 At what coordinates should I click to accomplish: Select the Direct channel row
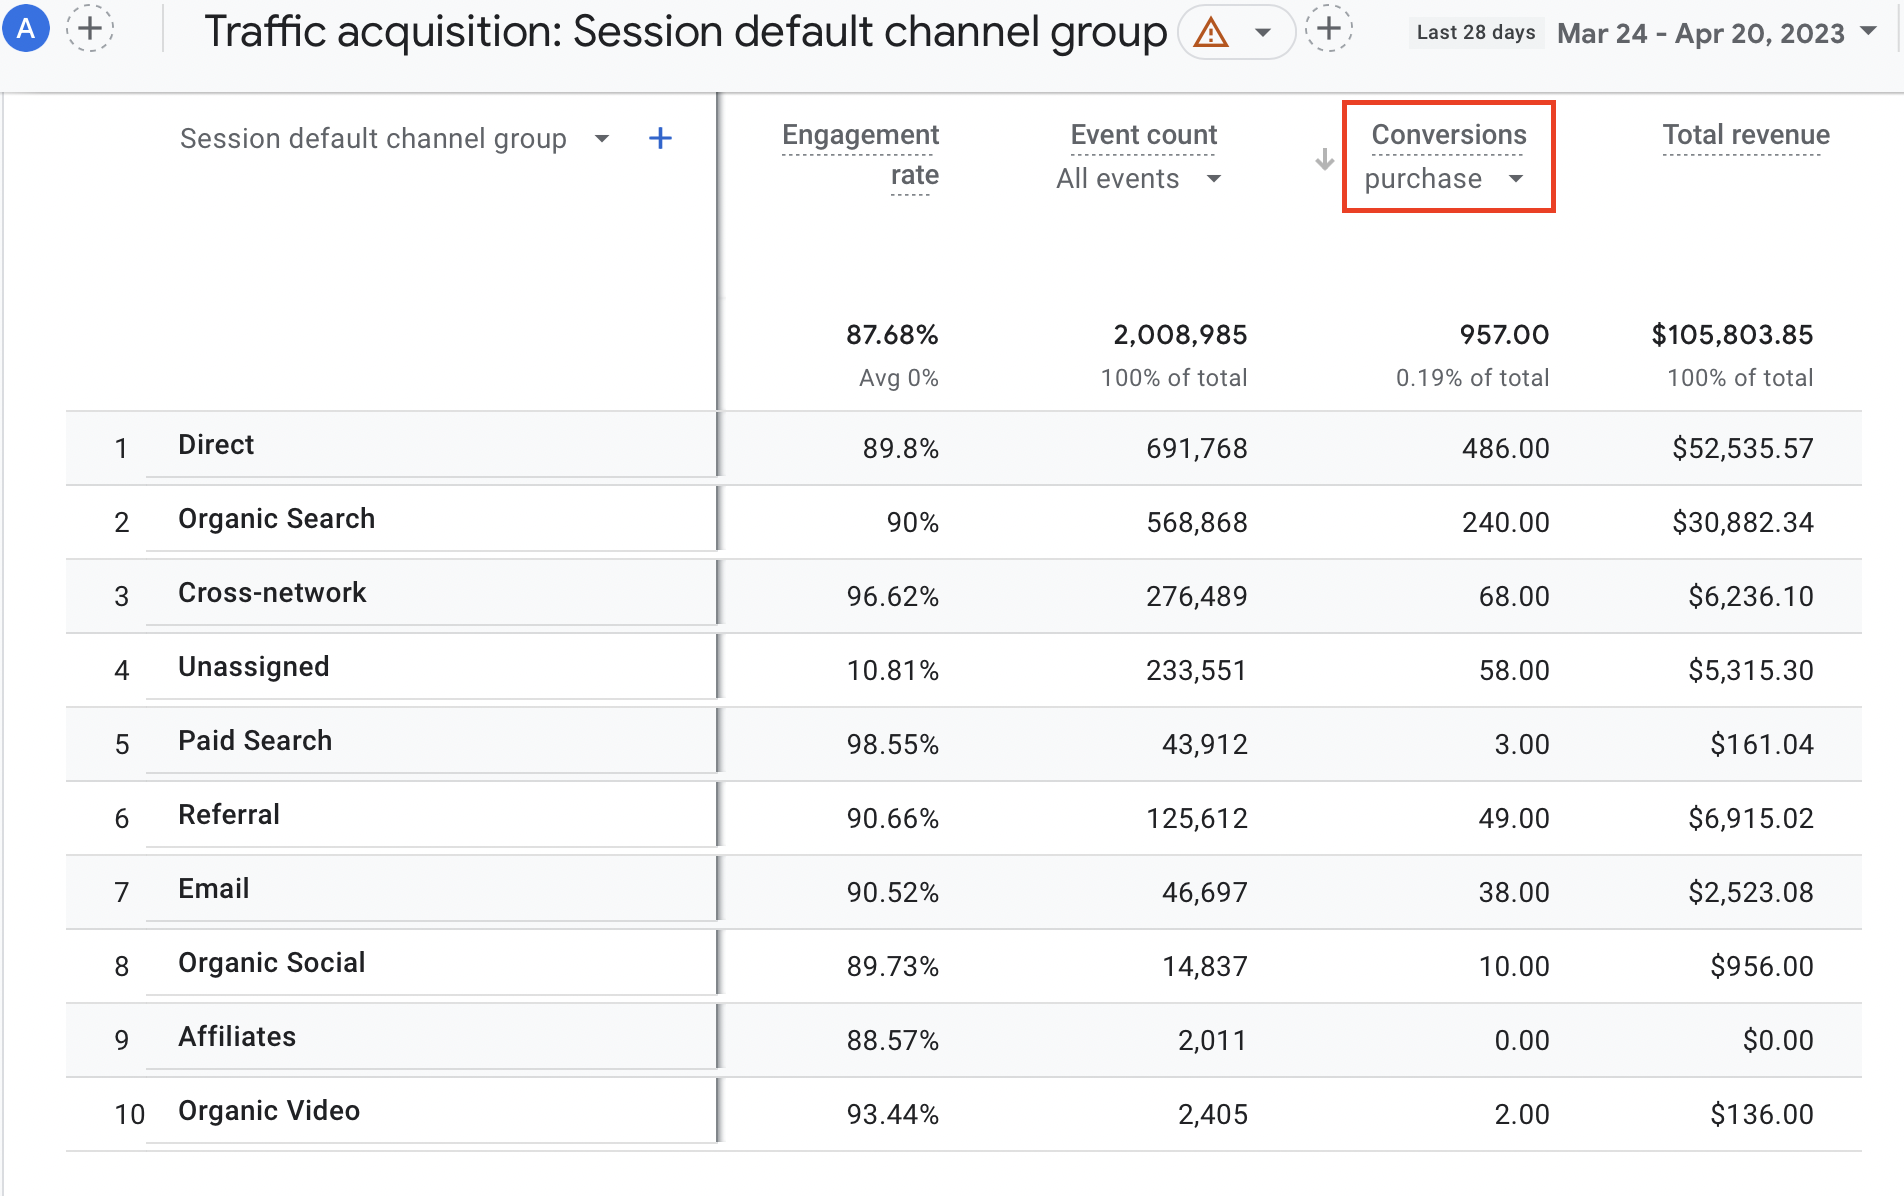tap(216, 445)
